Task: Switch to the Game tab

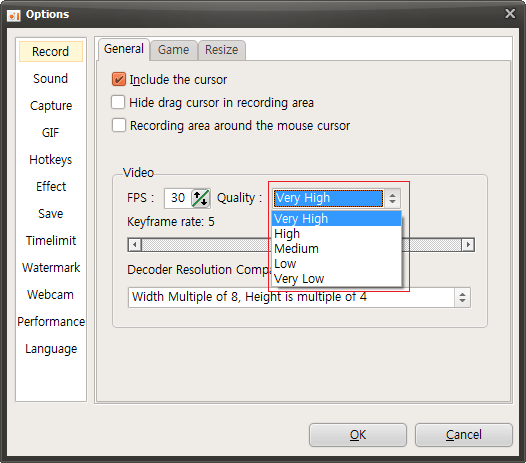Action: pyautogui.click(x=173, y=50)
